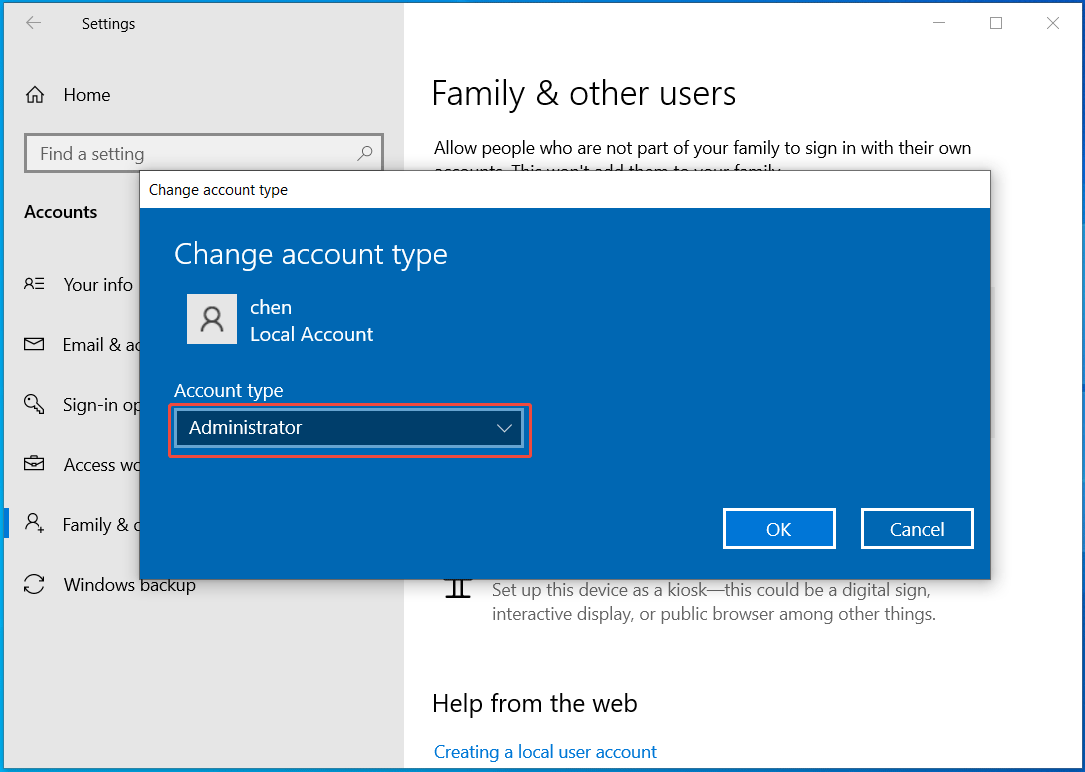Click the search magnifier in Find a setting

[x=364, y=153]
